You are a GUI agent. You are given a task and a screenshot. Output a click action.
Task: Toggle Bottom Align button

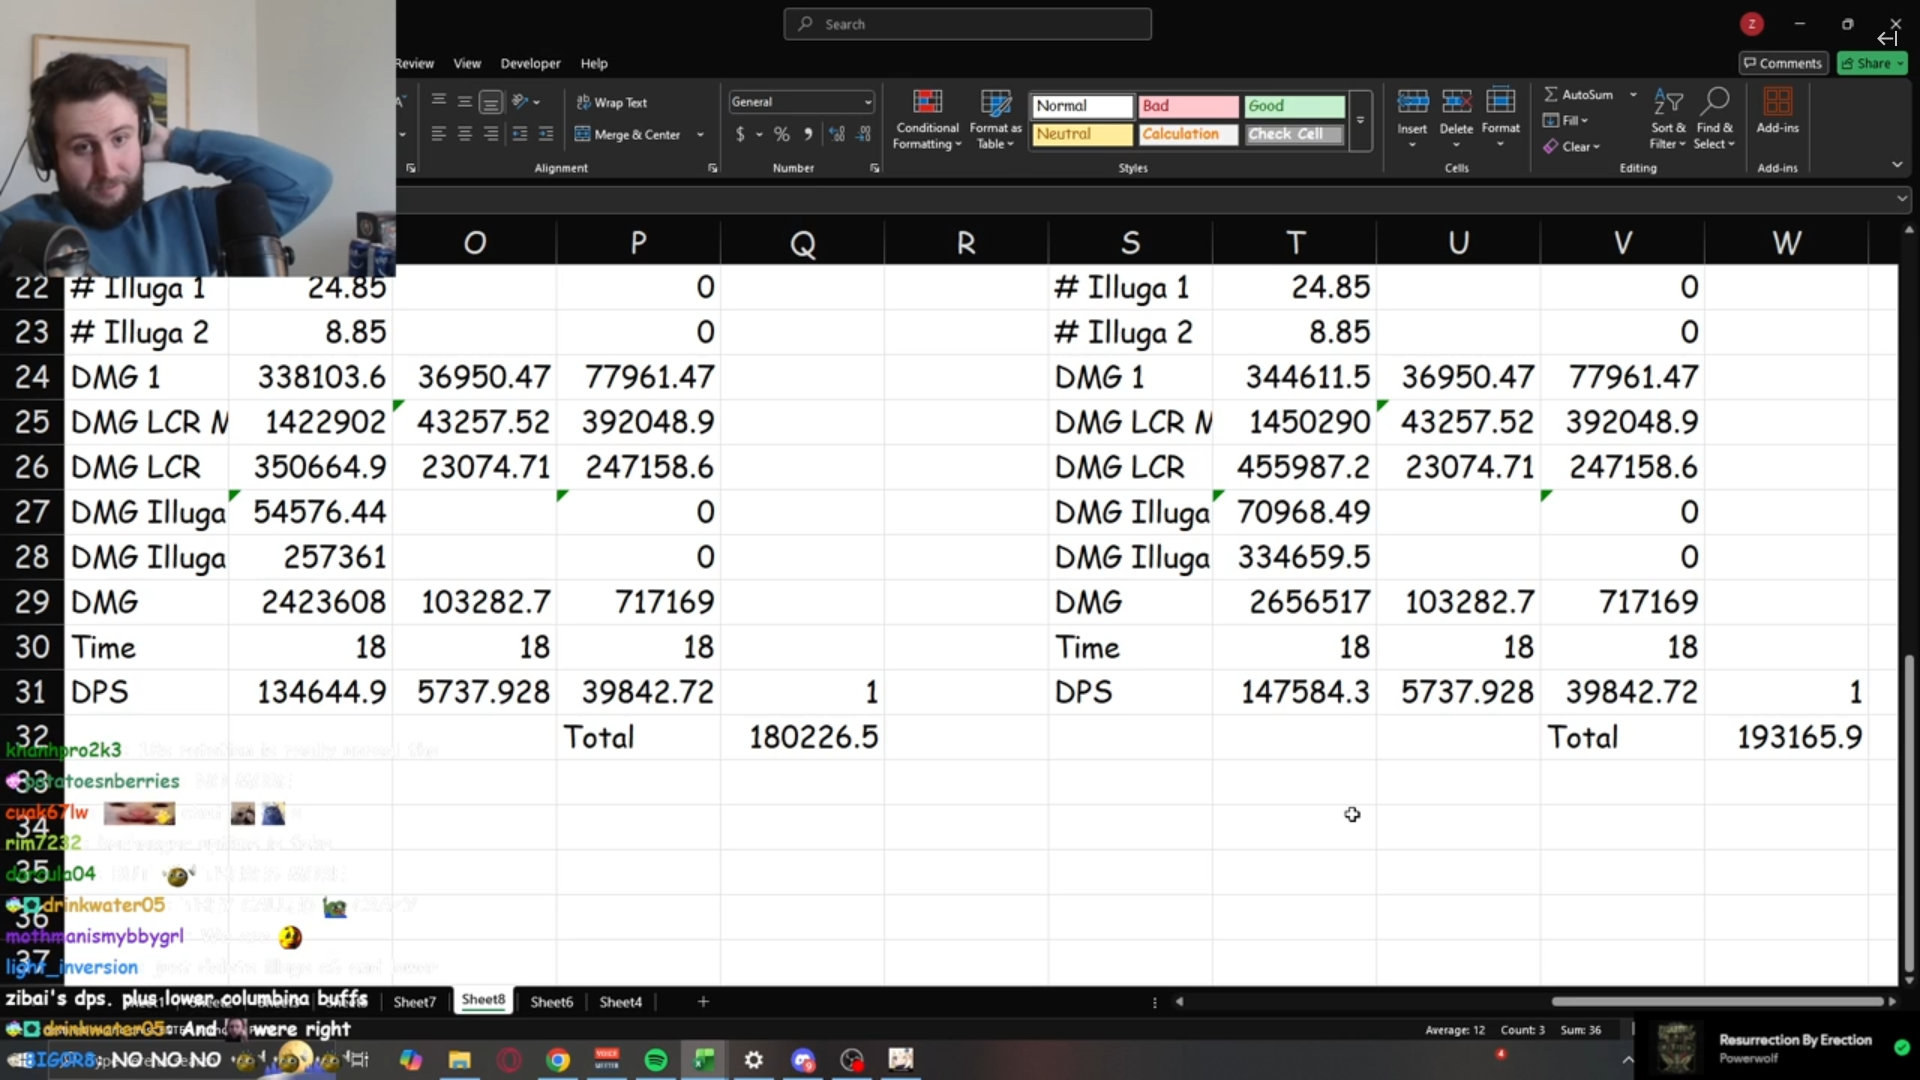pos(490,102)
